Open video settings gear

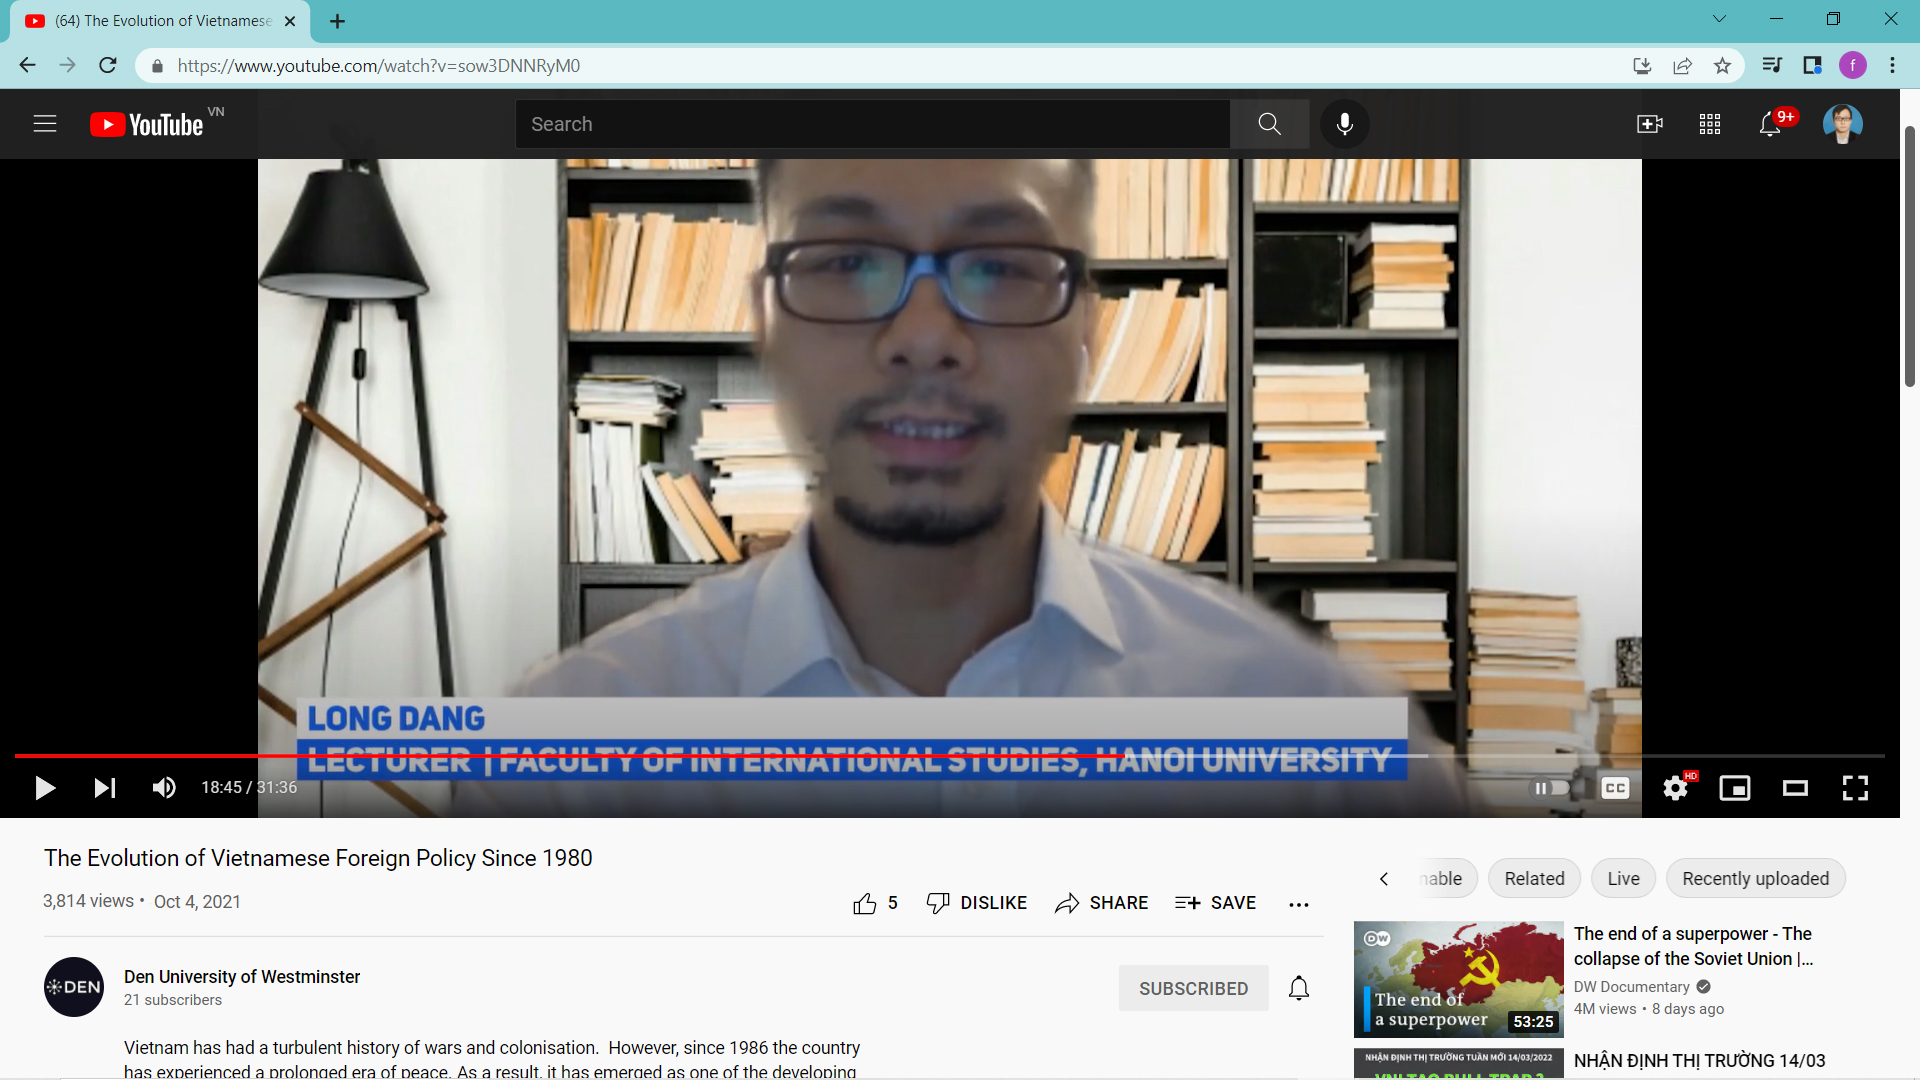1675,788
